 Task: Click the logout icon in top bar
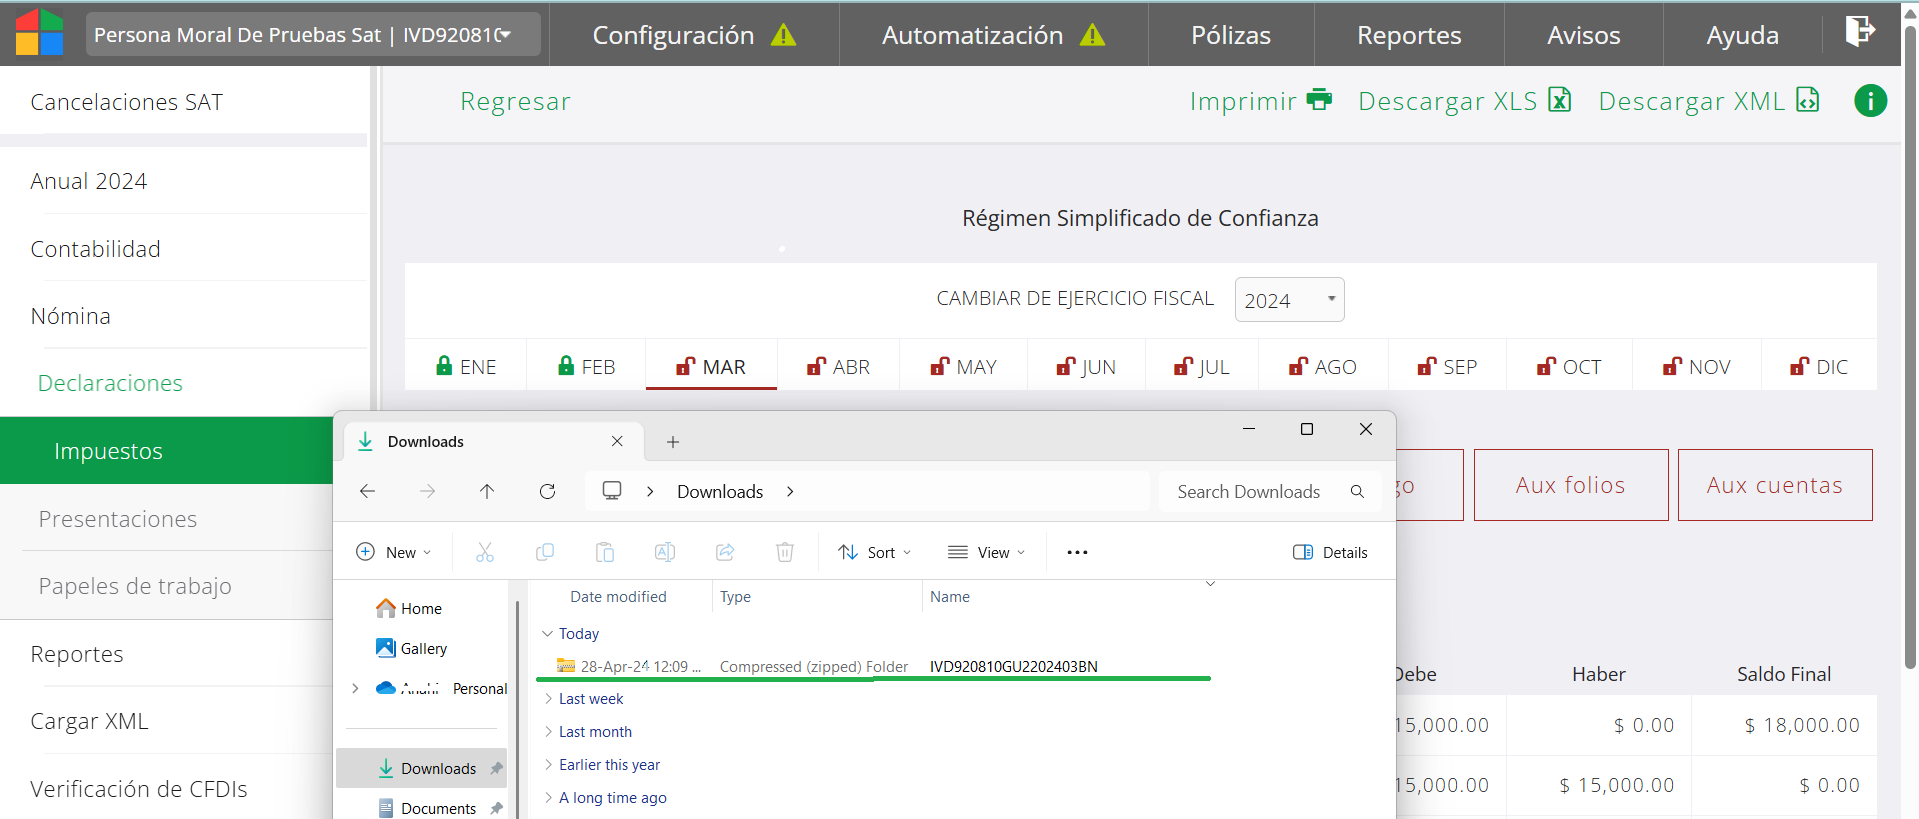tap(1859, 32)
